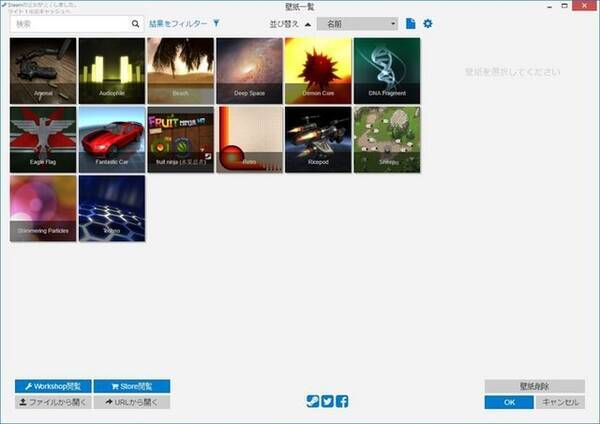Toggle the sort direction arrow
The width and height of the screenshot is (600, 424).
308,24
